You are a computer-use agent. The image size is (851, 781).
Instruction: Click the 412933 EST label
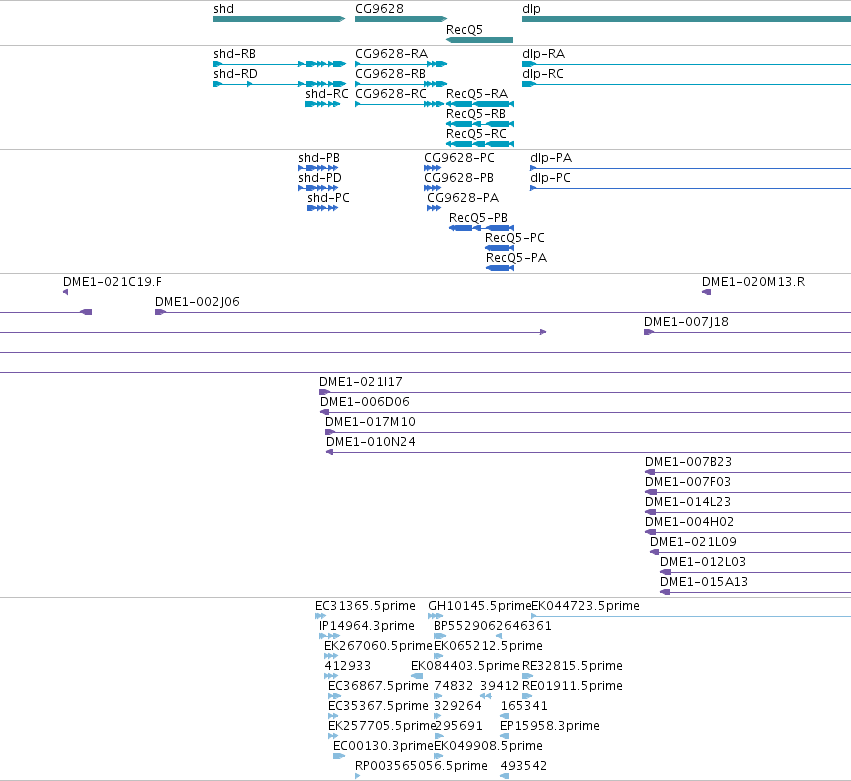point(347,666)
